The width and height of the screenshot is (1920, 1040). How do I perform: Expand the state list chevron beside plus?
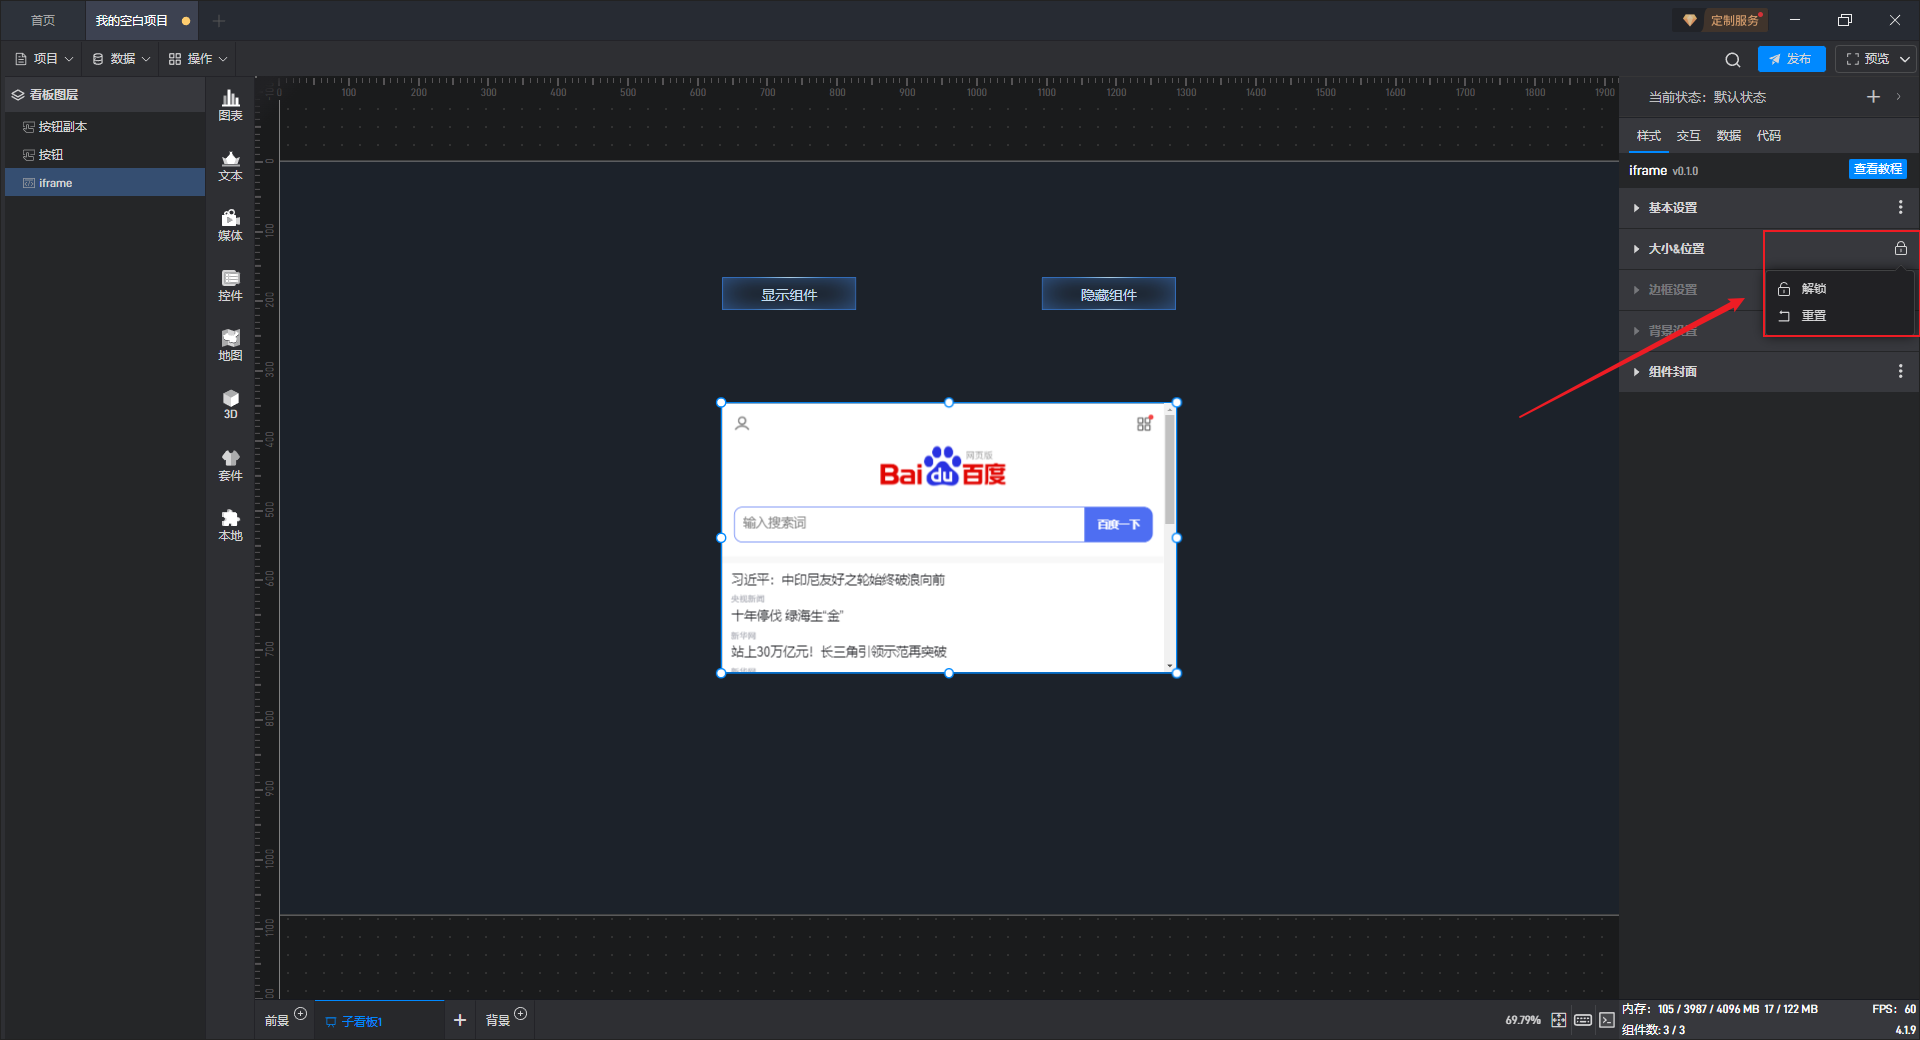coord(1898,97)
